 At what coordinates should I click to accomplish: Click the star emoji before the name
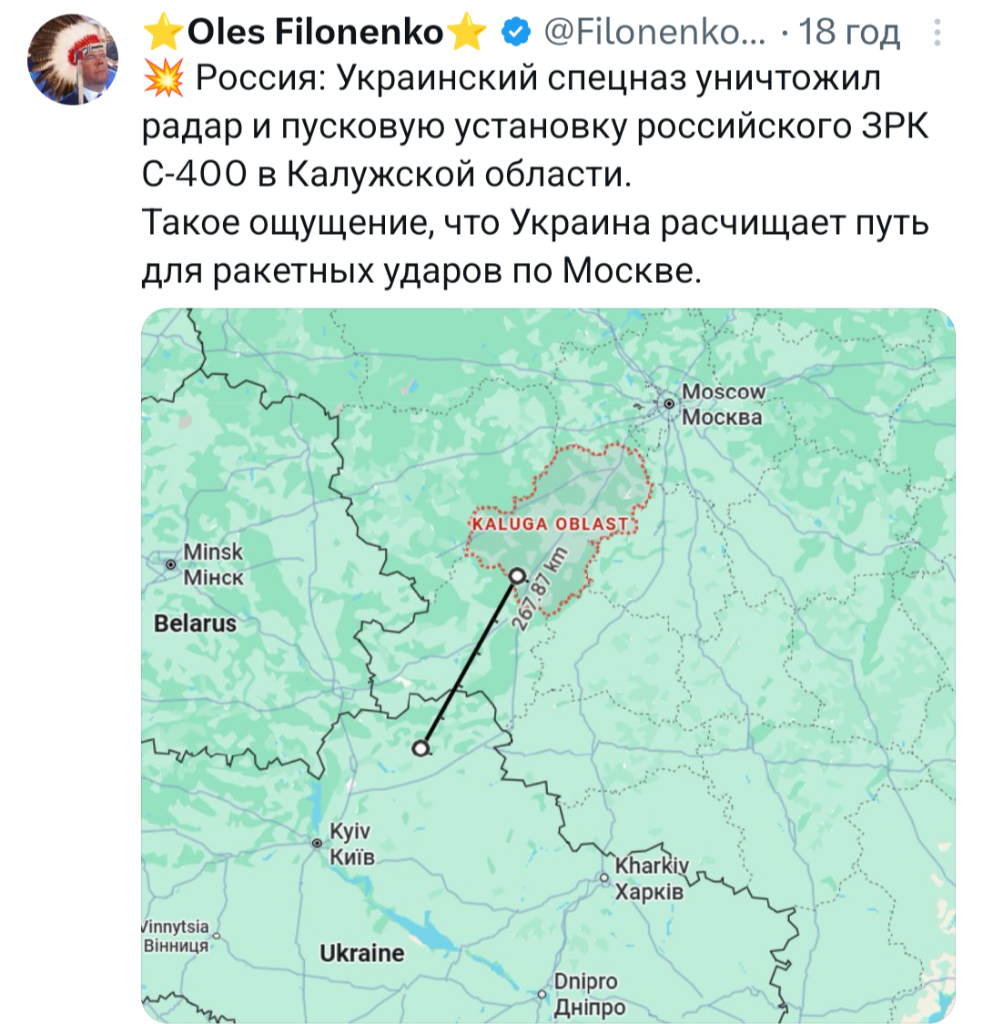(x=162, y=35)
